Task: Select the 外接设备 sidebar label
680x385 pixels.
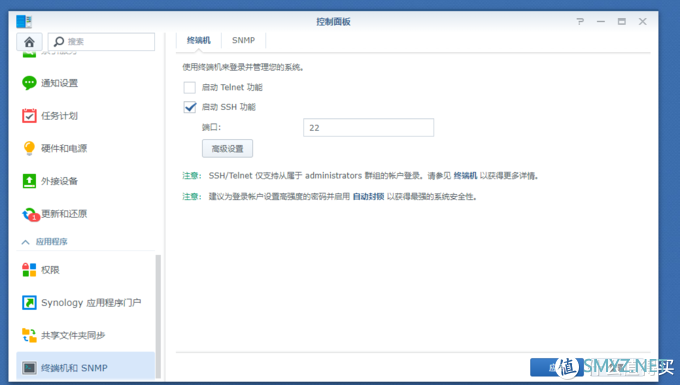Action: (59, 181)
